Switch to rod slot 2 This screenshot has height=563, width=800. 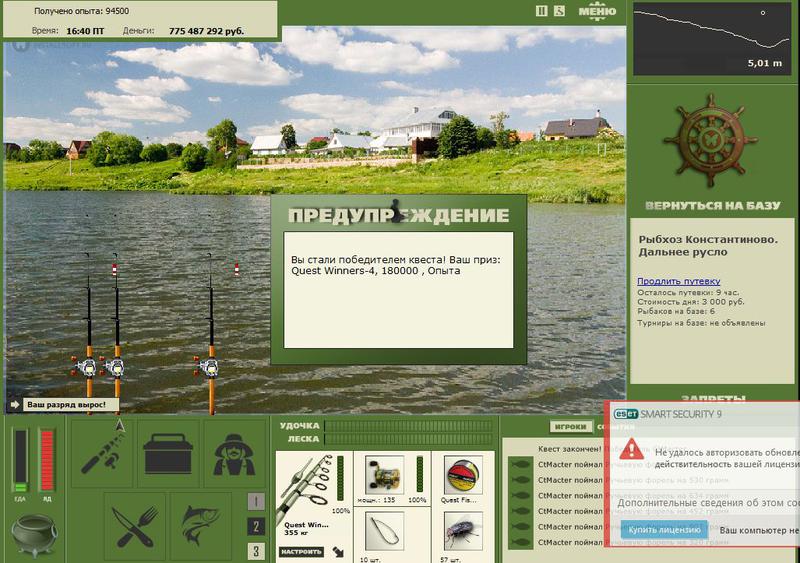256,526
